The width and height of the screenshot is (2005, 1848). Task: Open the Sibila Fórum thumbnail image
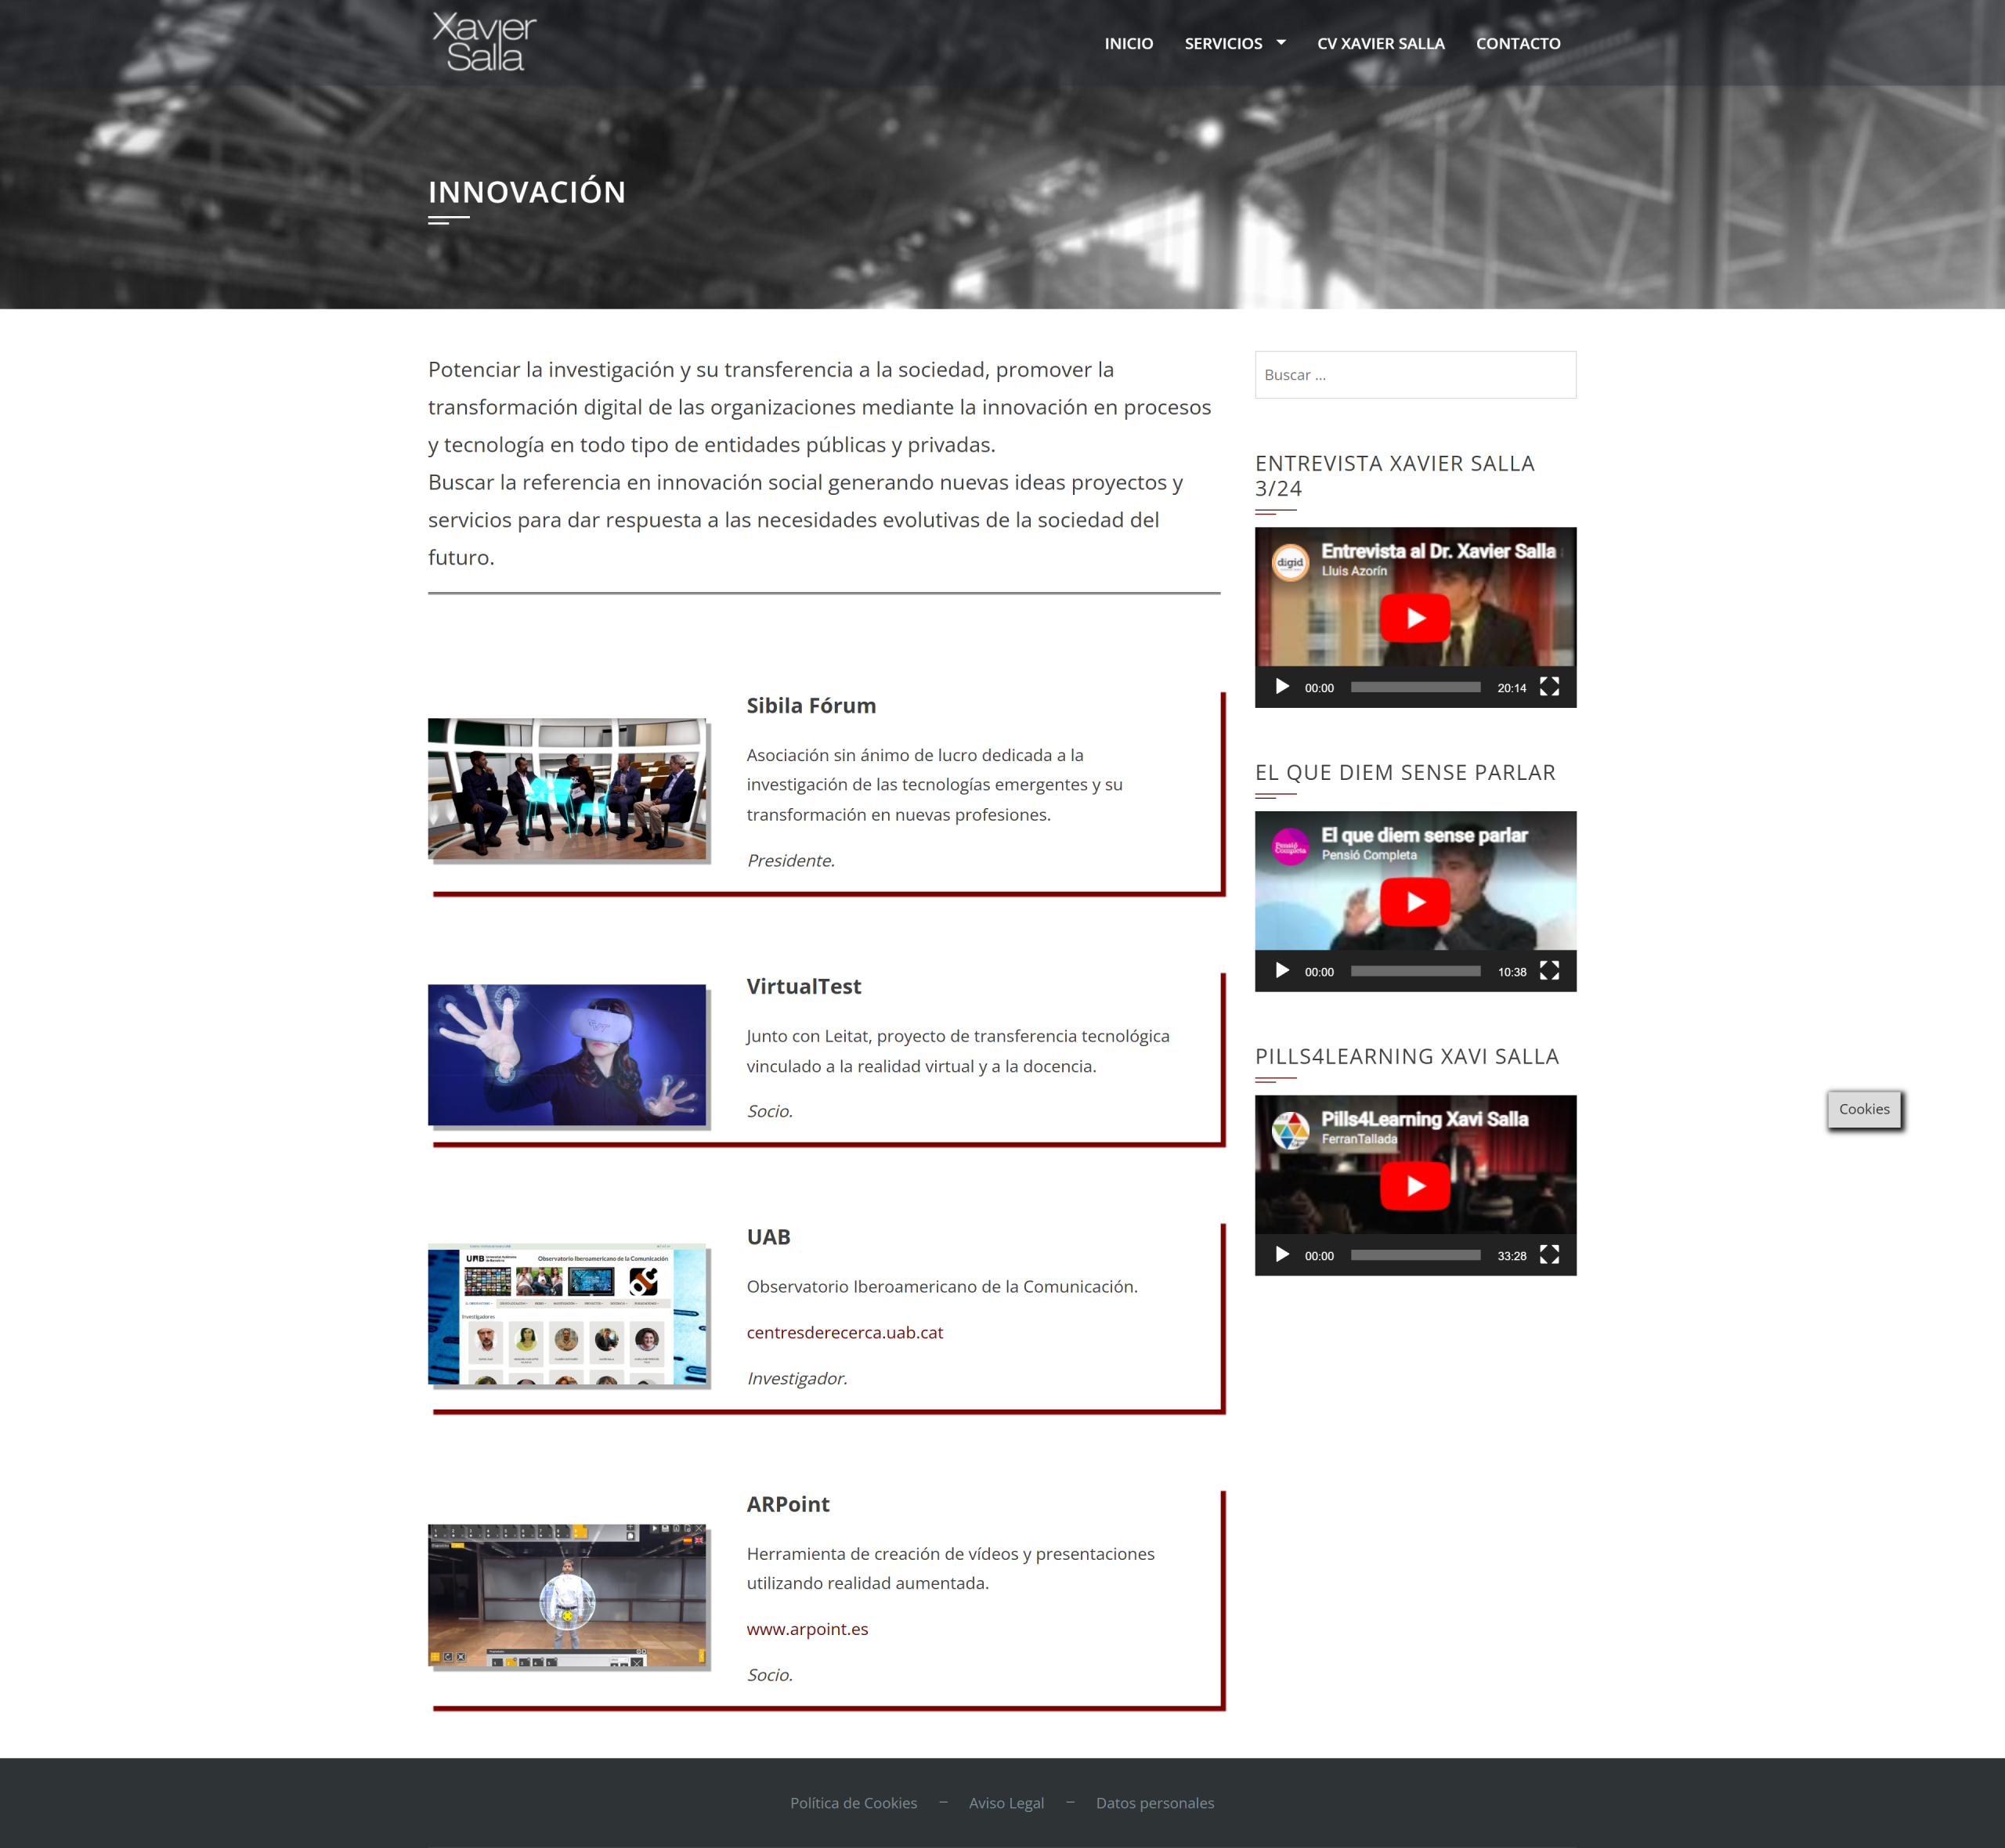pyautogui.click(x=567, y=789)
